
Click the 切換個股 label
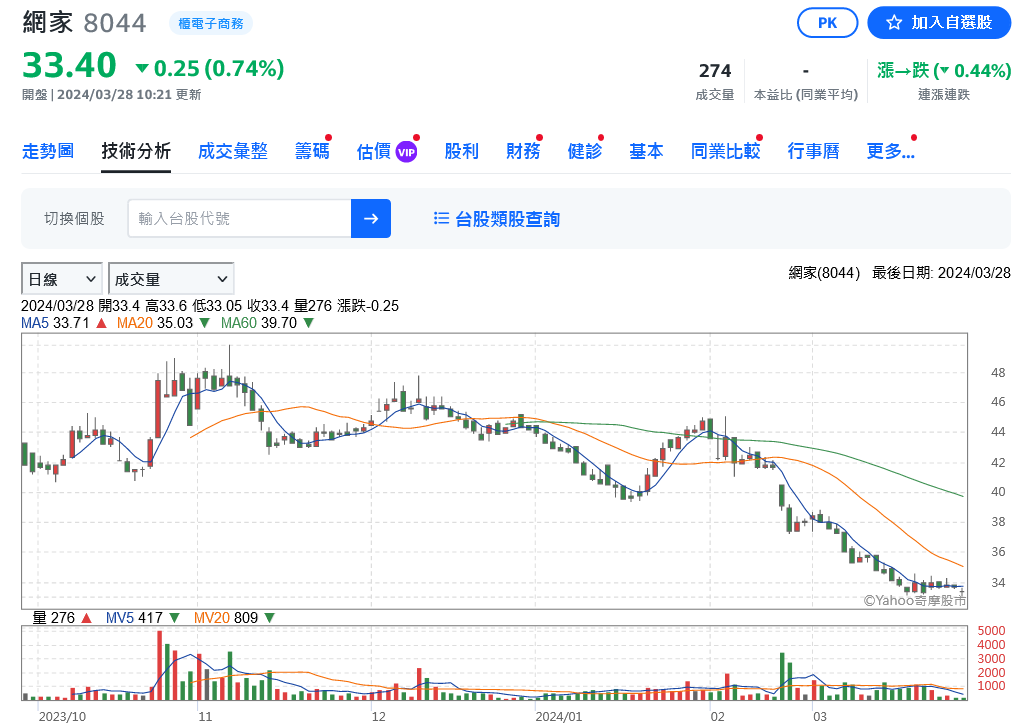(74, 218)
